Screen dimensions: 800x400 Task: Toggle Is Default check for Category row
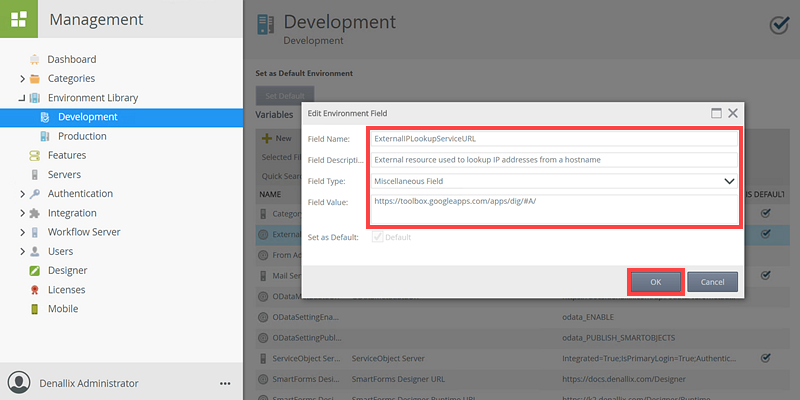tap(765, 213)
